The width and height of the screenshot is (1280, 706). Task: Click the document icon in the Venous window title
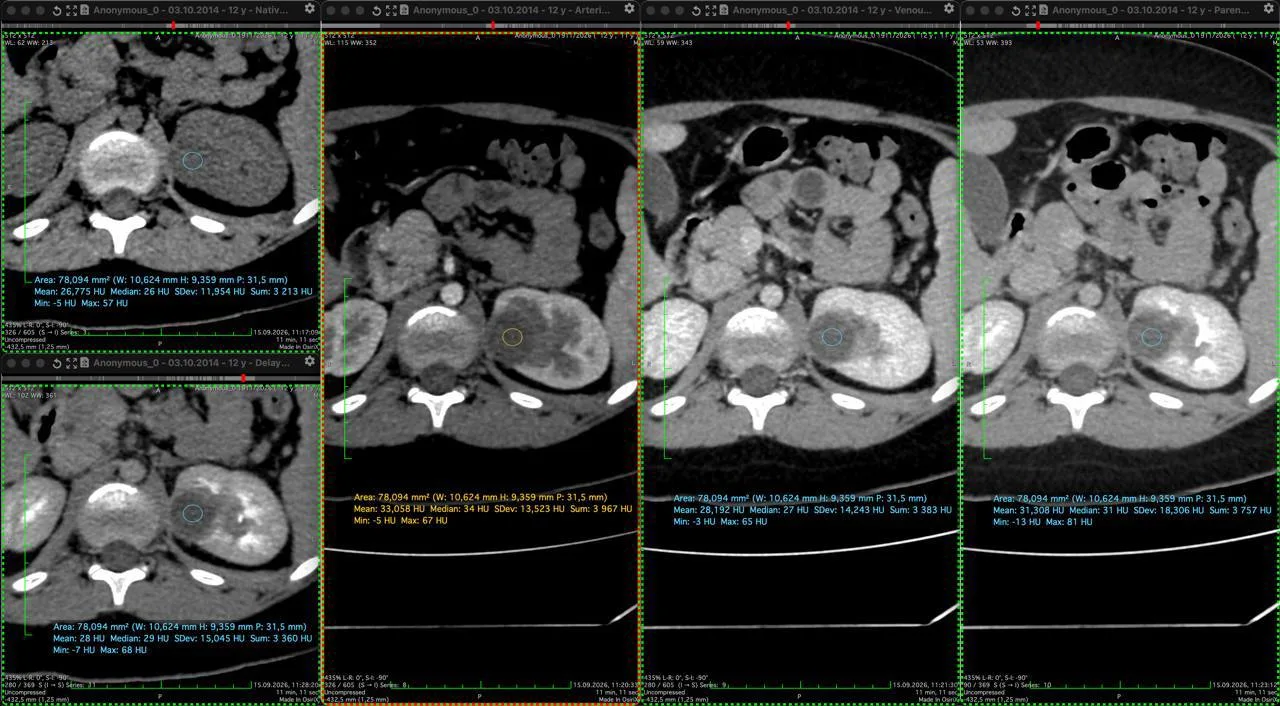(724, 10)
